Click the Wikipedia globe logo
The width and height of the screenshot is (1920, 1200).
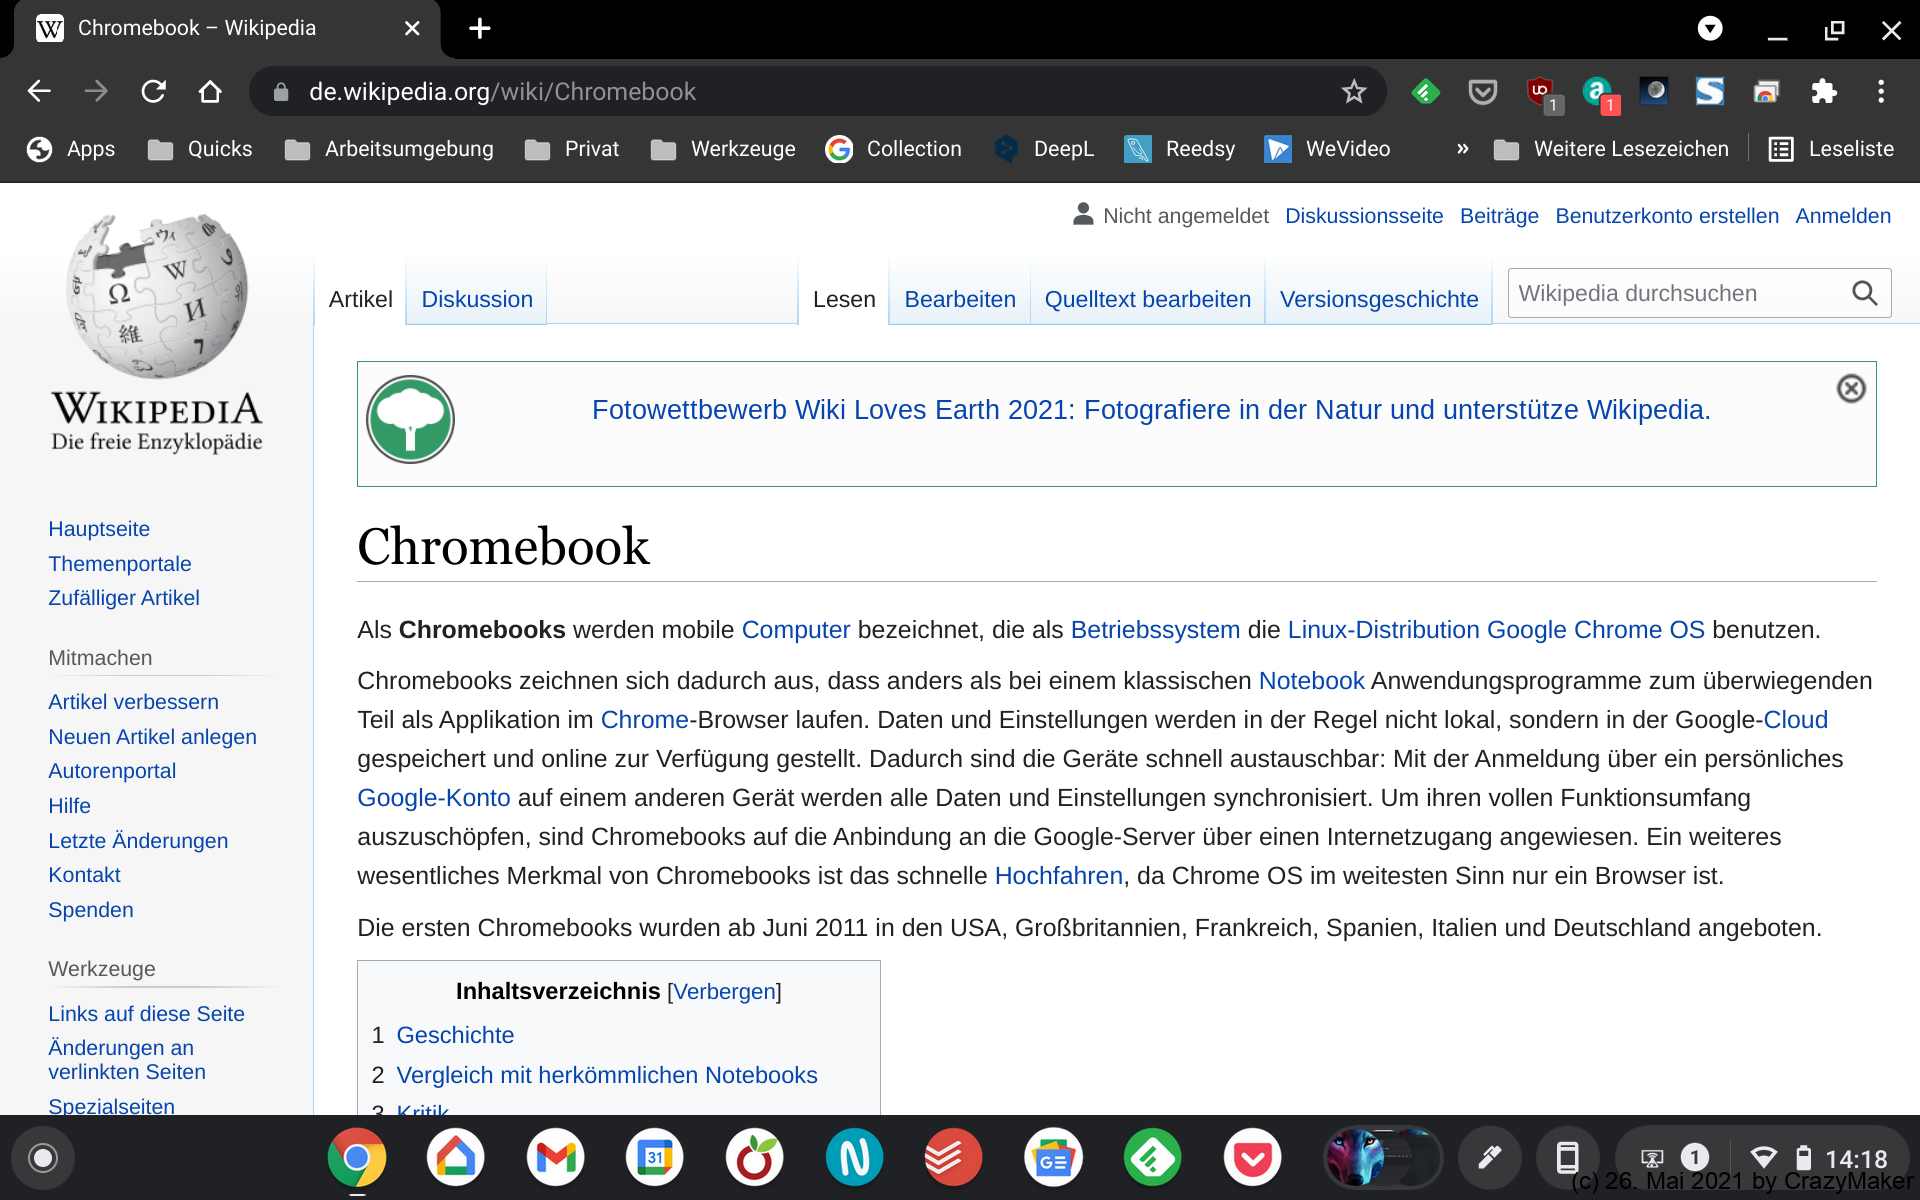[157, 296]
